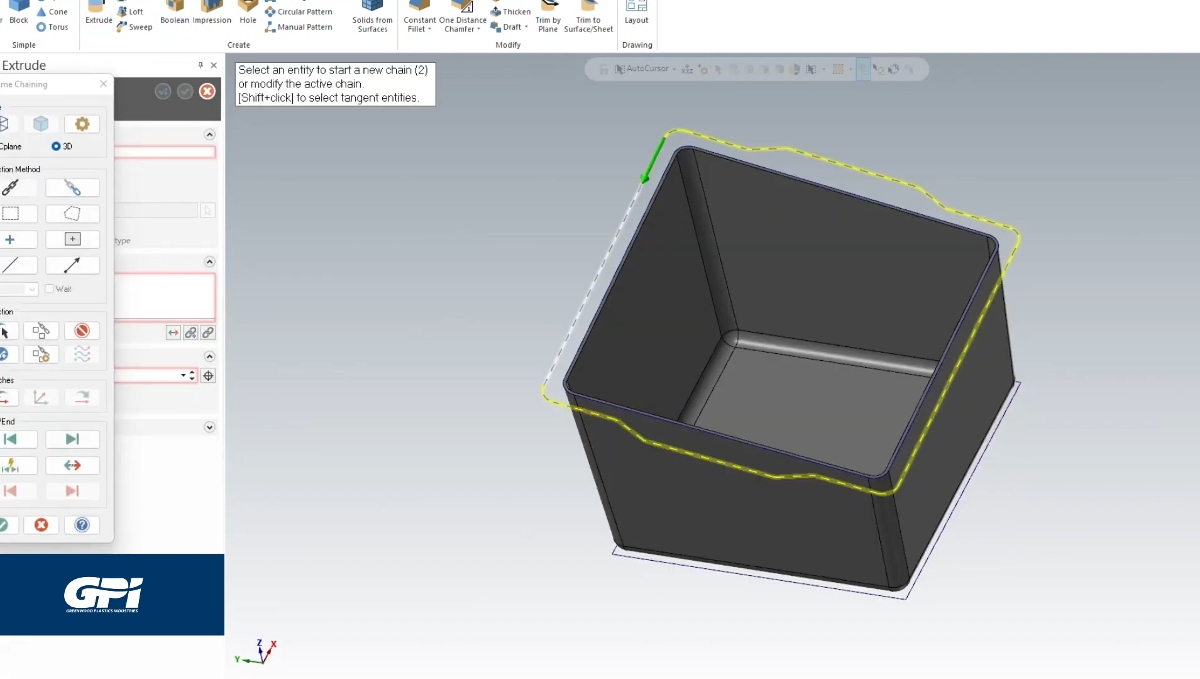This screenshot has height=679, width=1200.
Task: Open the AutoCursor dropdown
Action: 676,69
